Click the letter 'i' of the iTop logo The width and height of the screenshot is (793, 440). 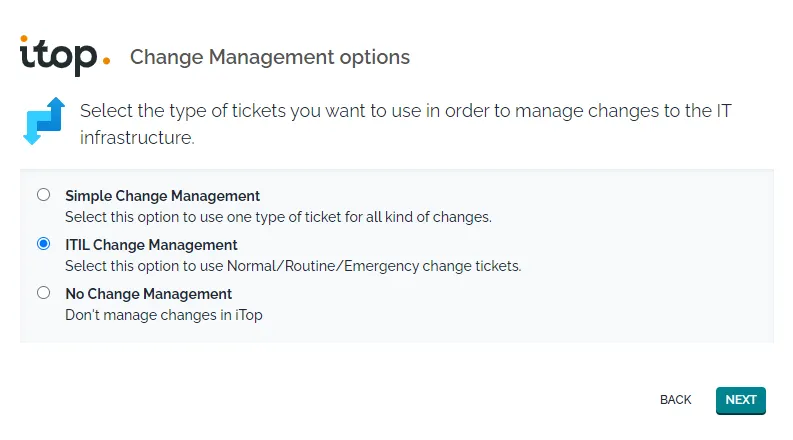coord(25,54)
